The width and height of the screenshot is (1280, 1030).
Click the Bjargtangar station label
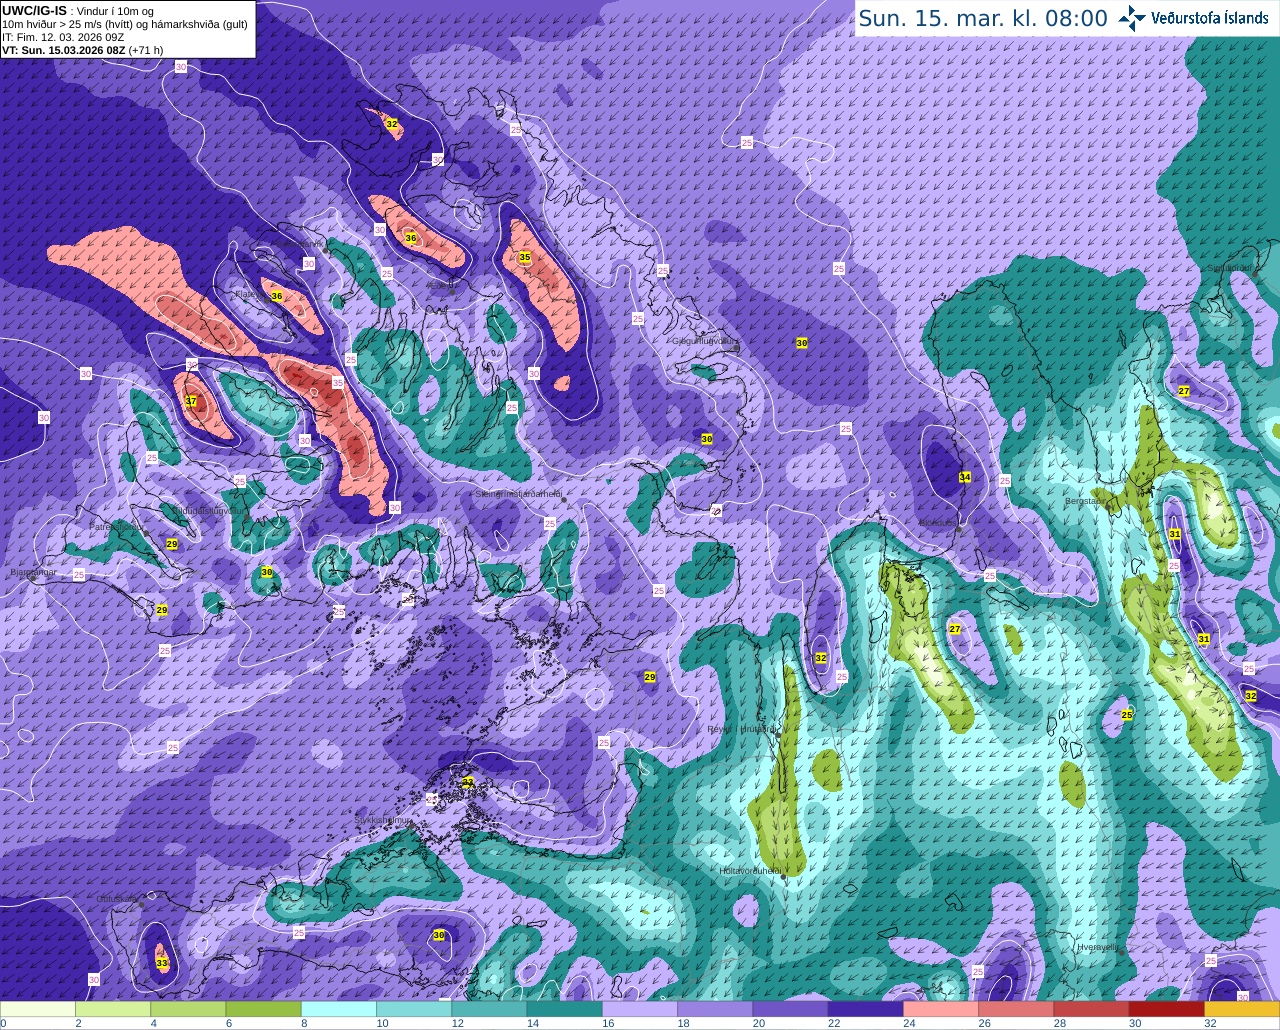pyautogui.click(x=33, y=573)
